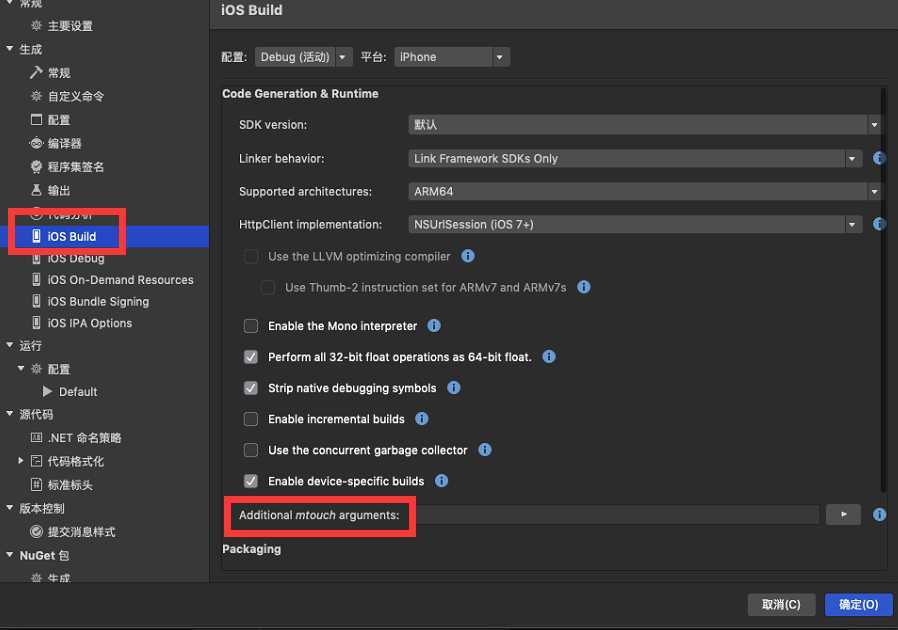This screenshot has height=630, width=898.
Task: Select 编译器 in the sidebar
Action: point(64,143)
